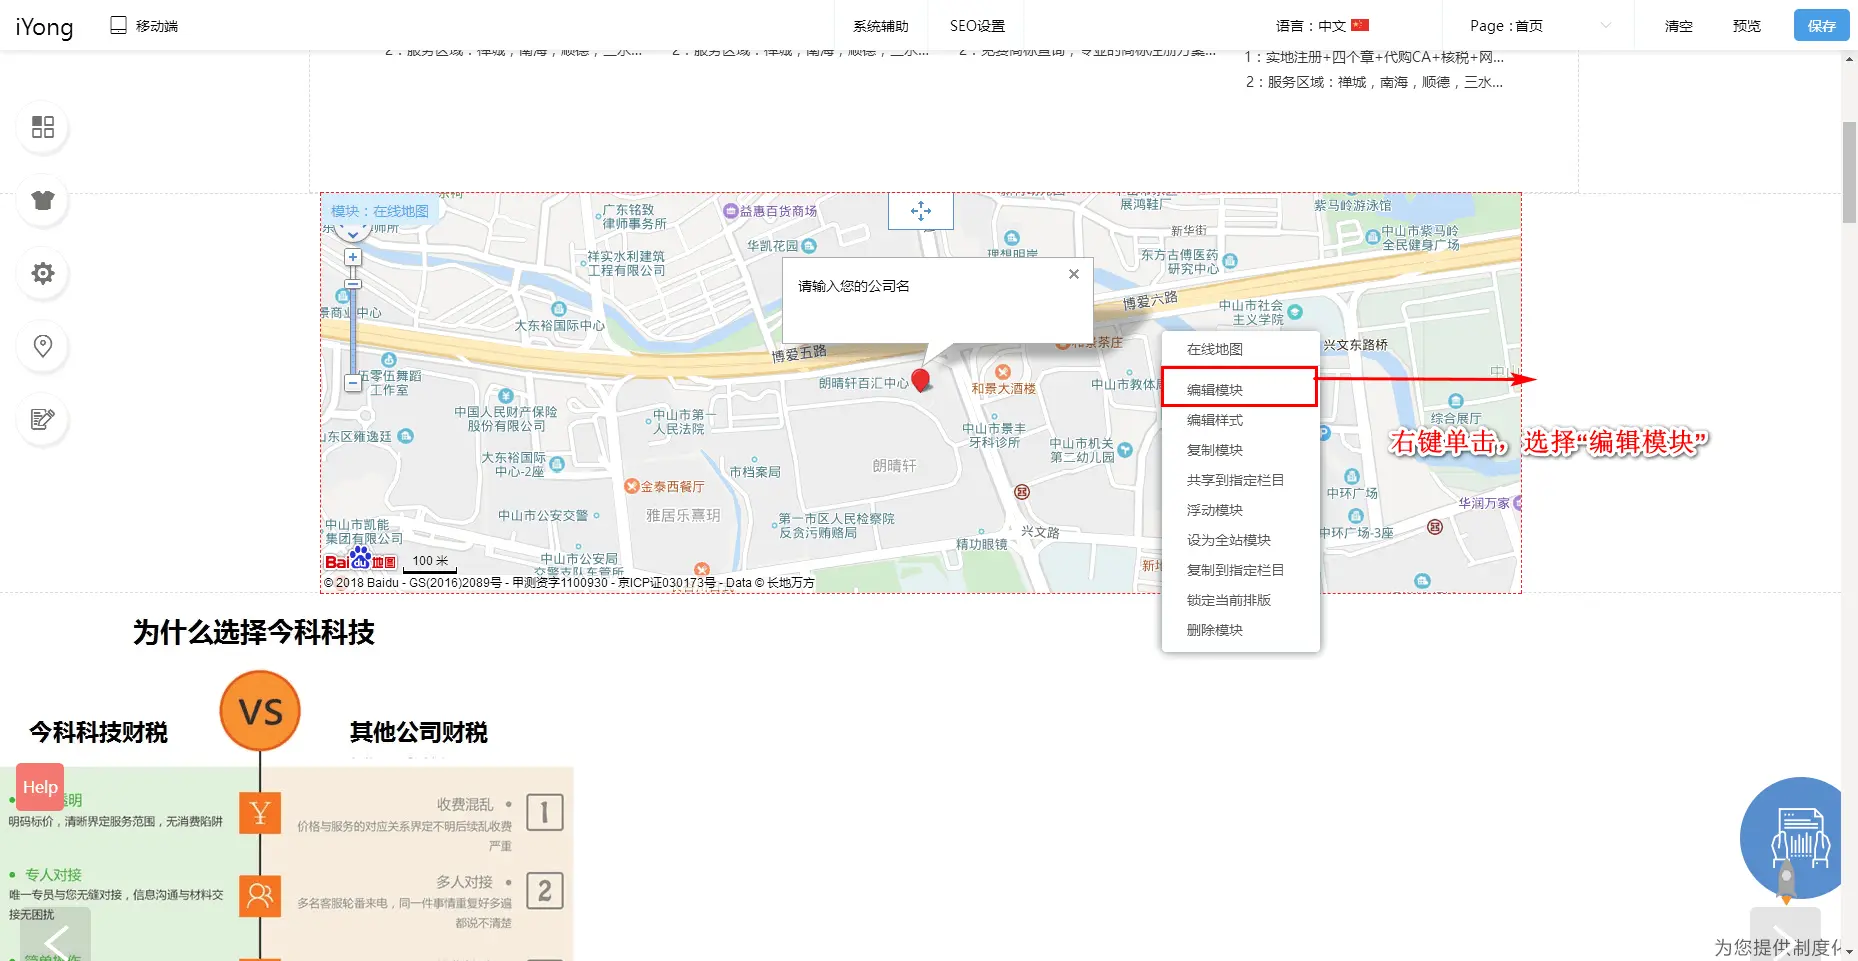Viewport: 1858px width, 961px height.
Task: Click the t-shirt theme icon
Action: point(43,200)
